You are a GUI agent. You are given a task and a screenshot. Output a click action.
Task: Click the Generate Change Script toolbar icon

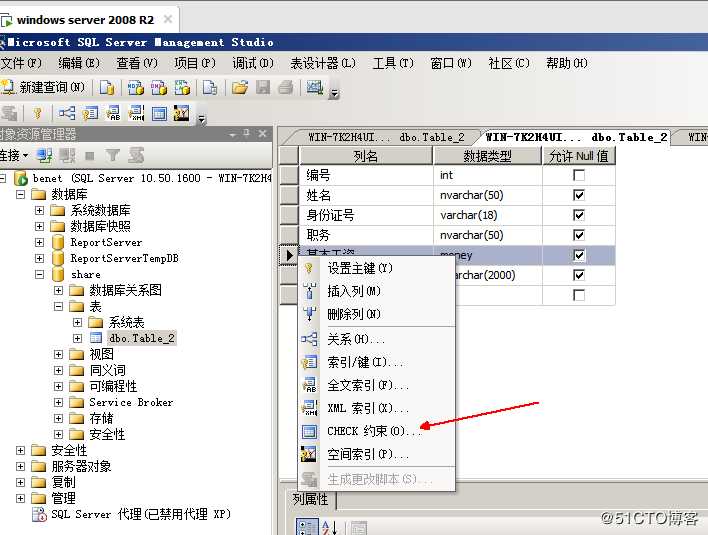pyautogui.click(x=9, y=113)
